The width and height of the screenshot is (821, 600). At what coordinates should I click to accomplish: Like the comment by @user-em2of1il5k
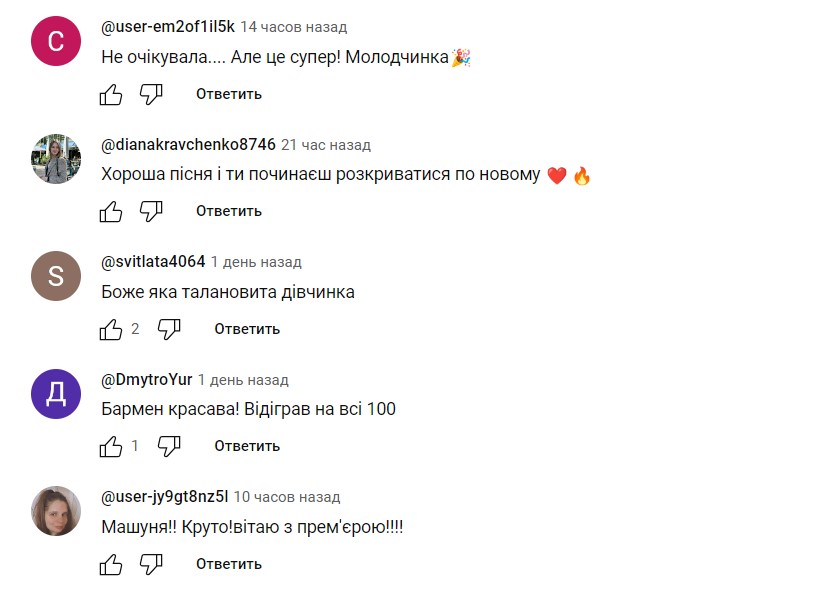click(111, 94)
